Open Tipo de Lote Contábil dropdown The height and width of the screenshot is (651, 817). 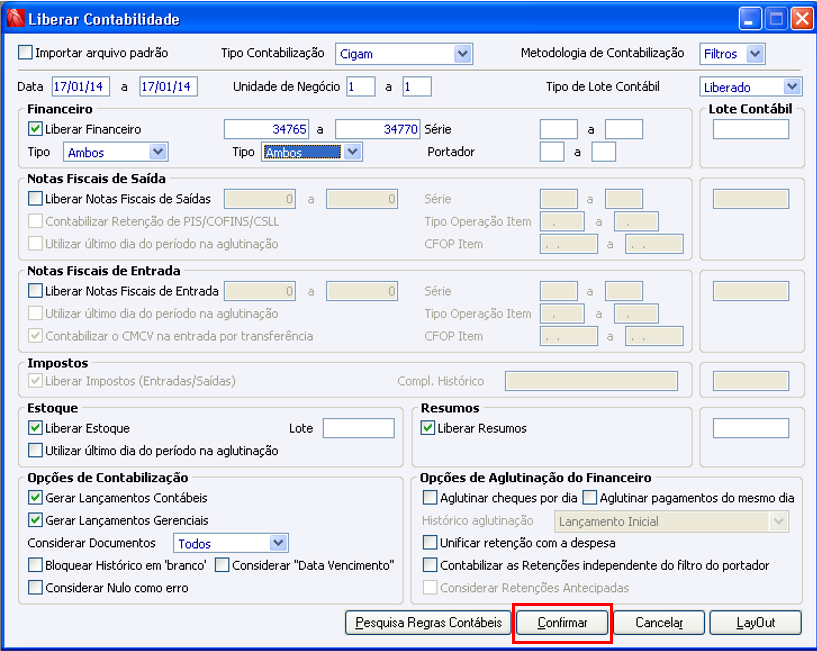750,87
